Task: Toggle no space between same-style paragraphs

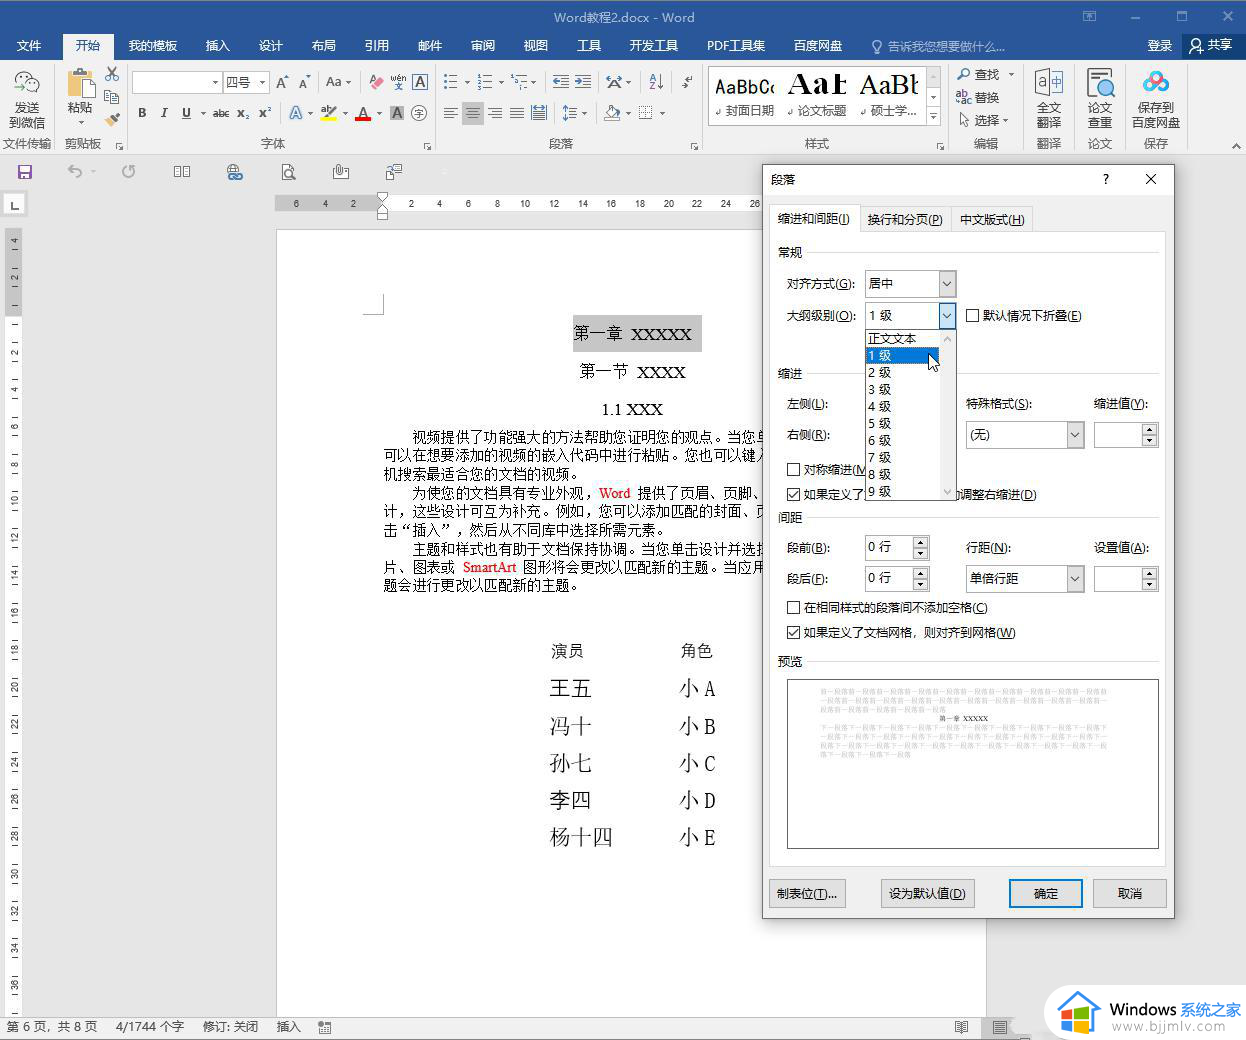Action: coord(793,607)
